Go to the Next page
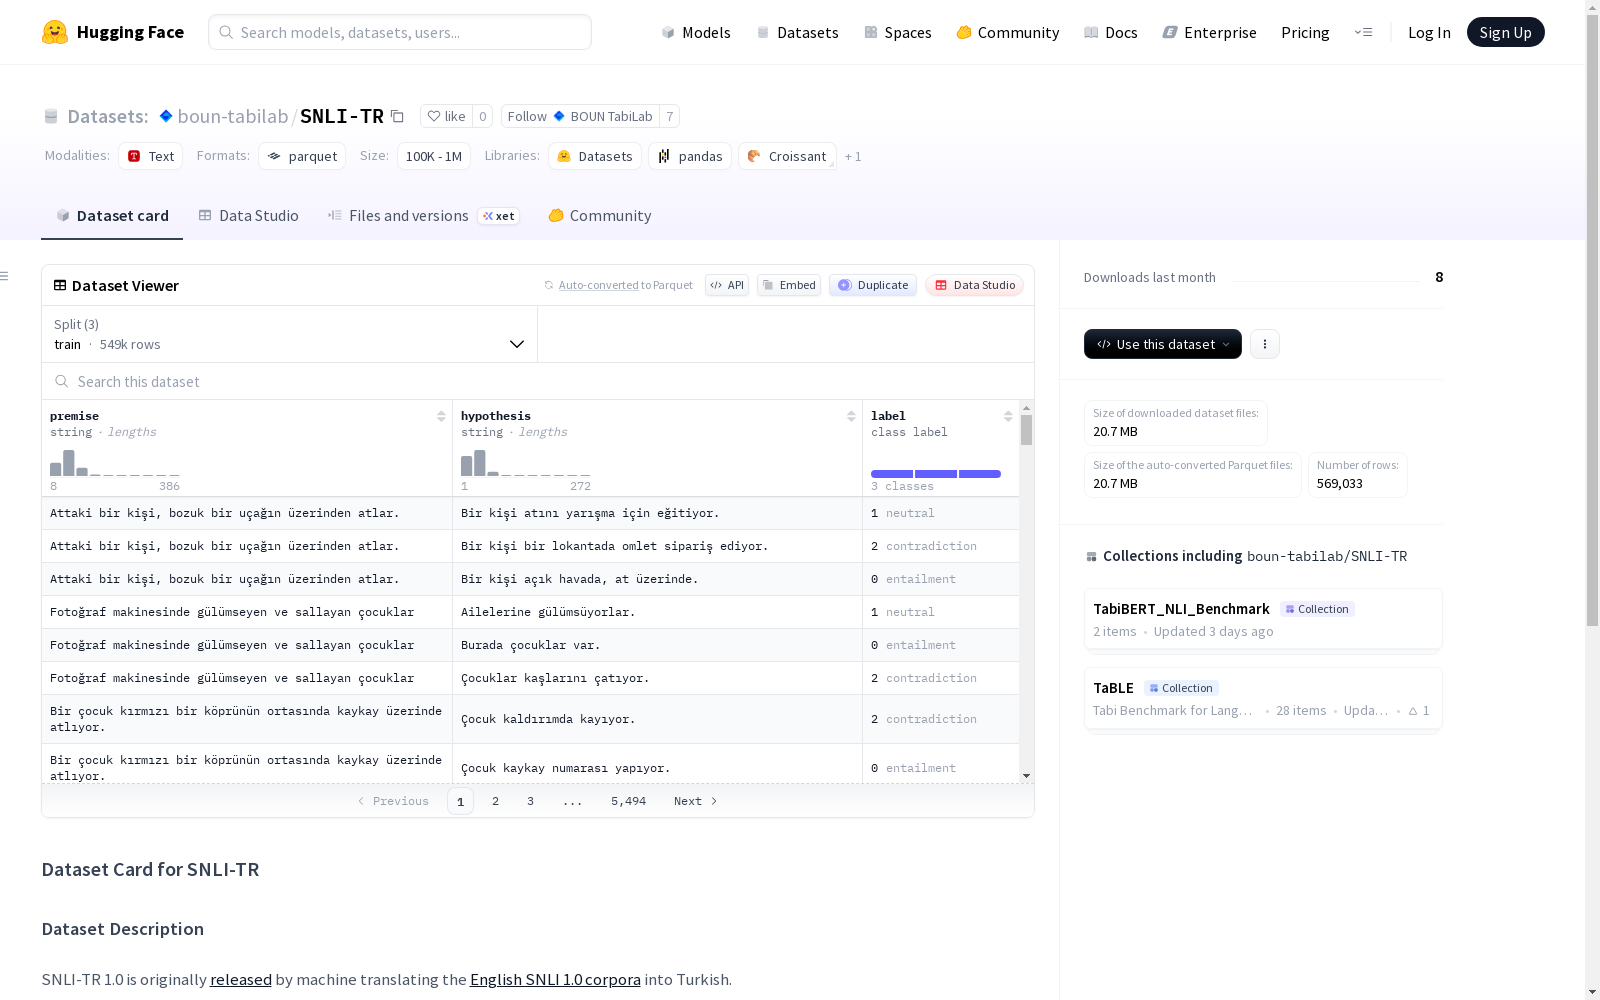 (x=695, y=801)
